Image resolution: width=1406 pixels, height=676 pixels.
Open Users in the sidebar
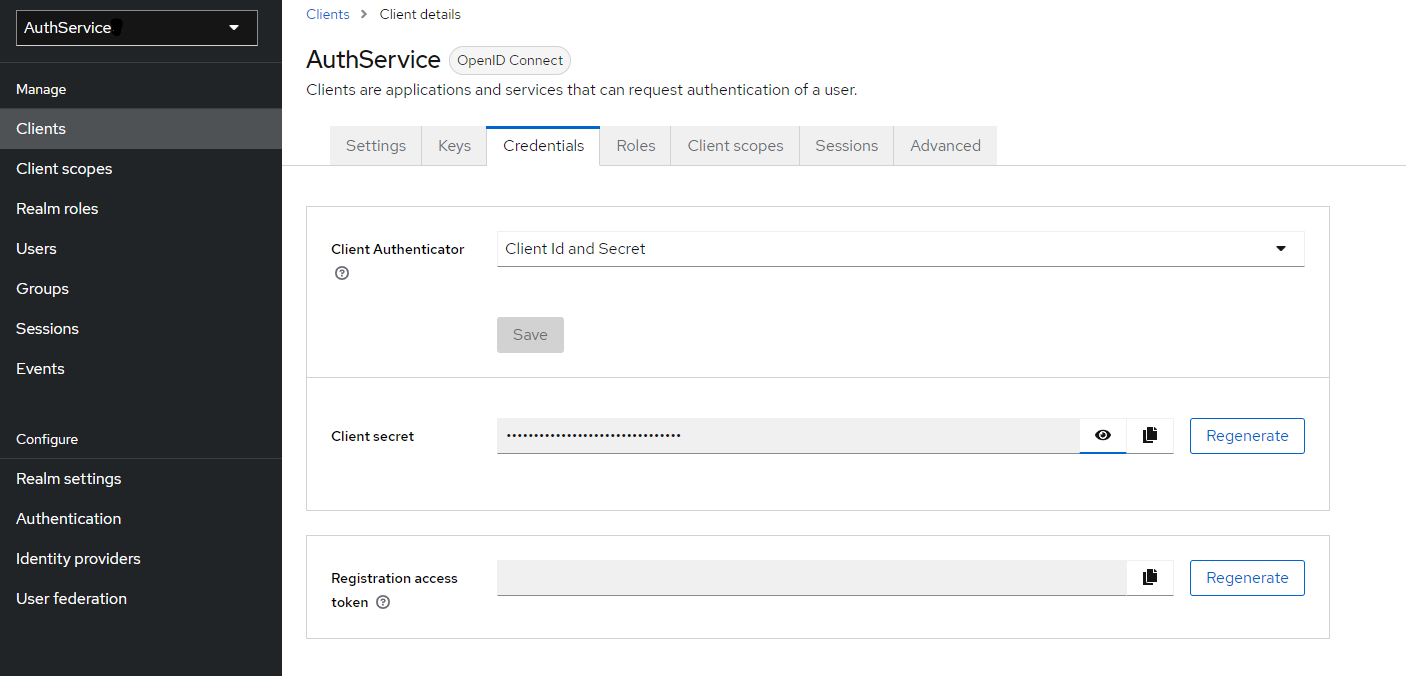coord(36,249)
